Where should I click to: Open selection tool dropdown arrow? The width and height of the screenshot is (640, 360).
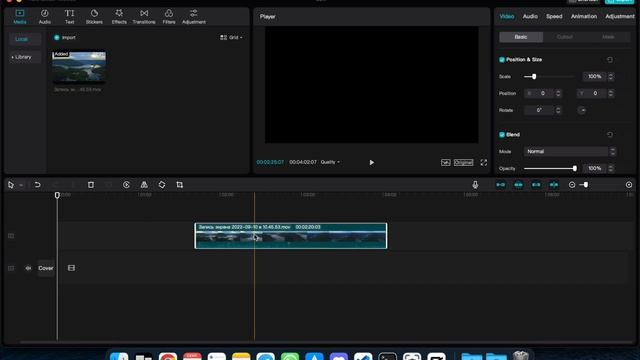click(21, 185)
